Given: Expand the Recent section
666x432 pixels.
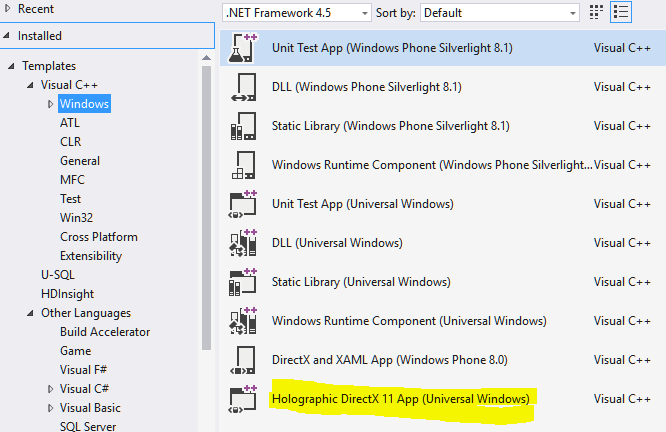Looking at the screenshot, I should tap(7, 8).
